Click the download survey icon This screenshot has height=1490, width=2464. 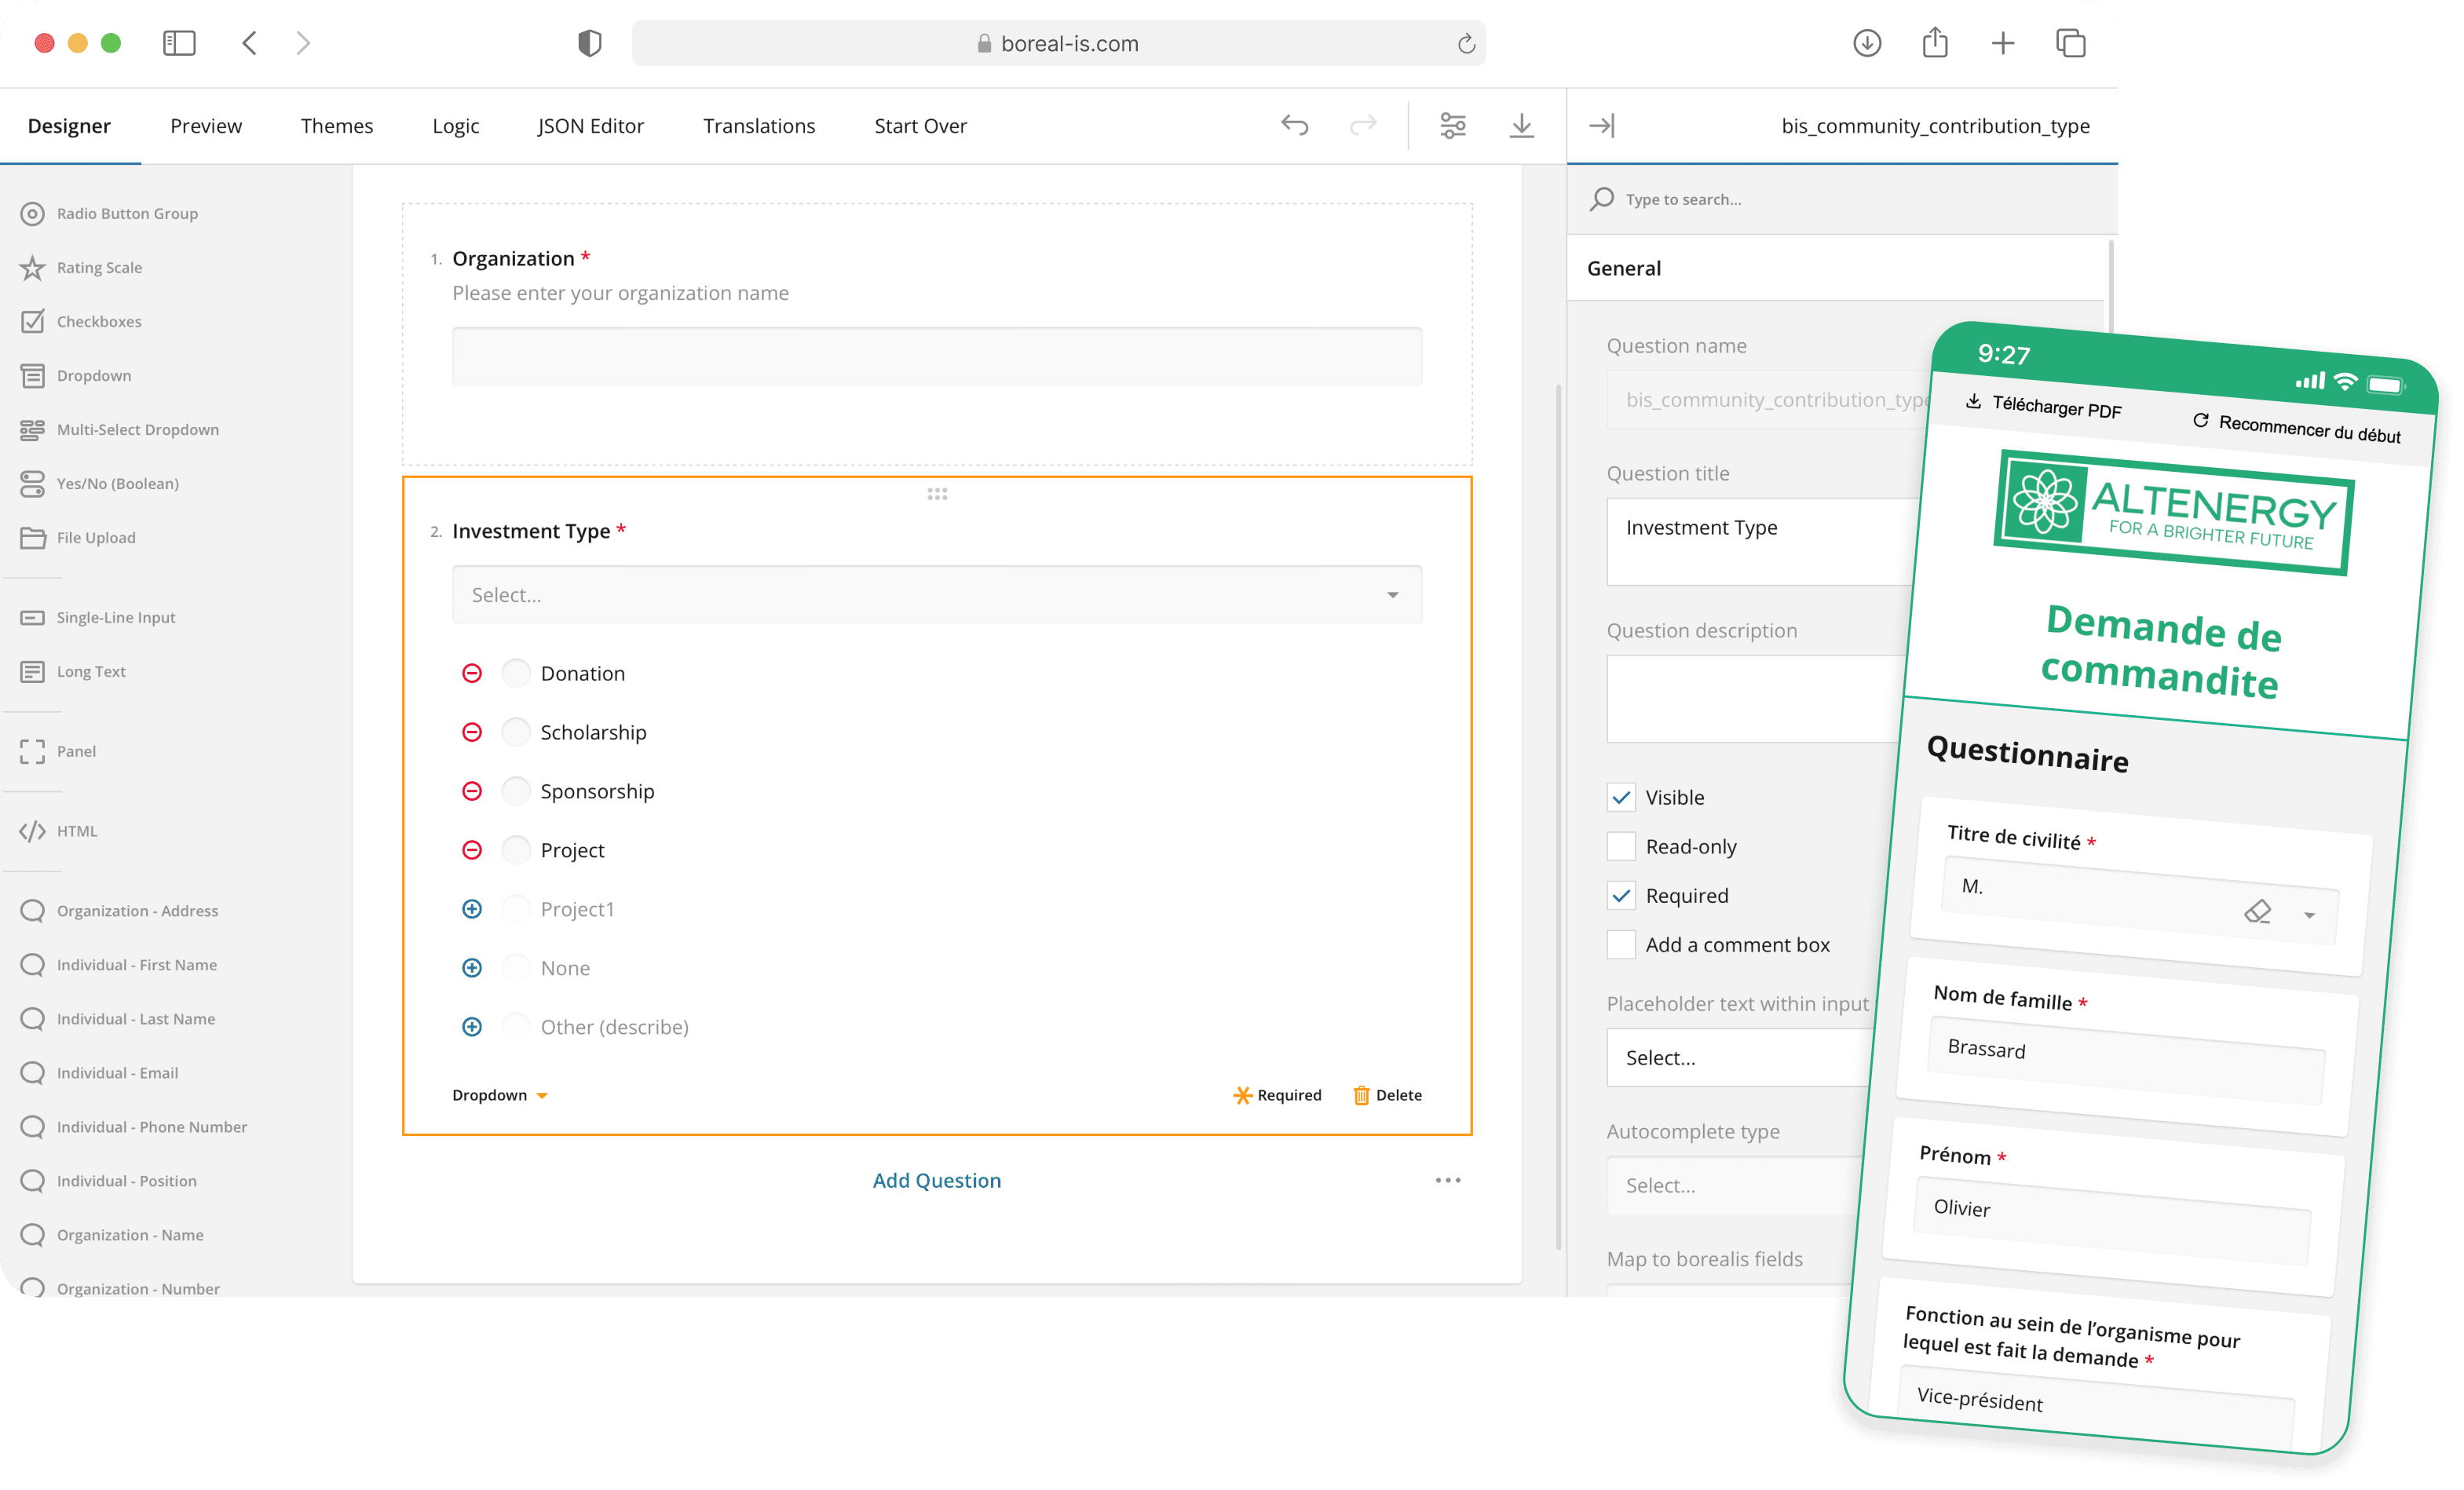coord(1521,125)
